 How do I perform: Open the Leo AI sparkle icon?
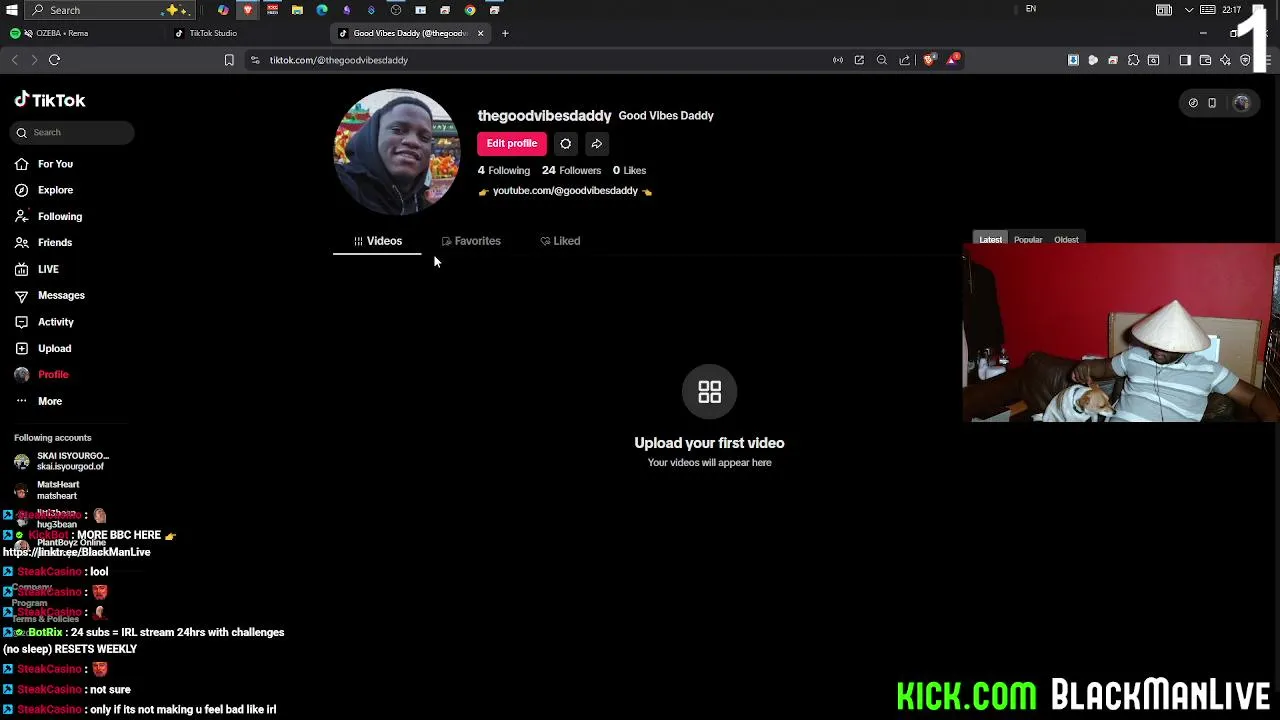(x=1225, y=60)
